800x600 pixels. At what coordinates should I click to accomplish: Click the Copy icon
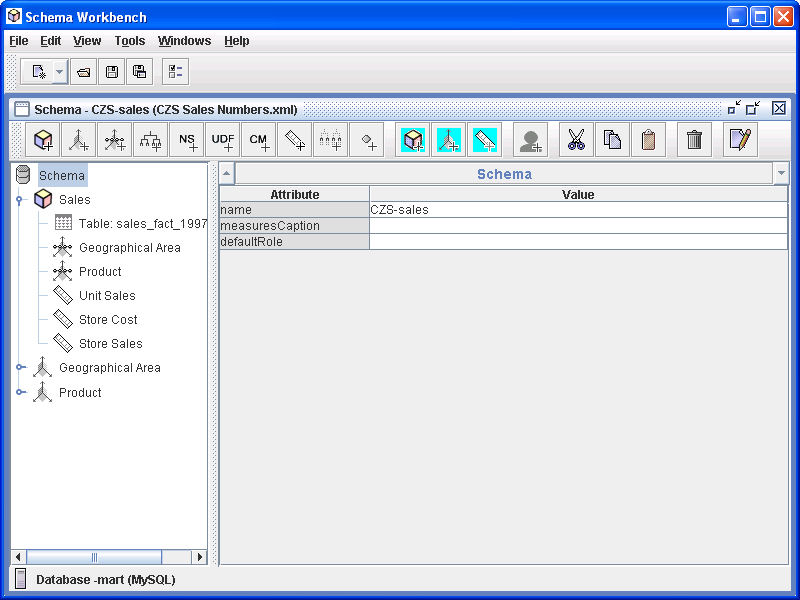tap(612, 139)
